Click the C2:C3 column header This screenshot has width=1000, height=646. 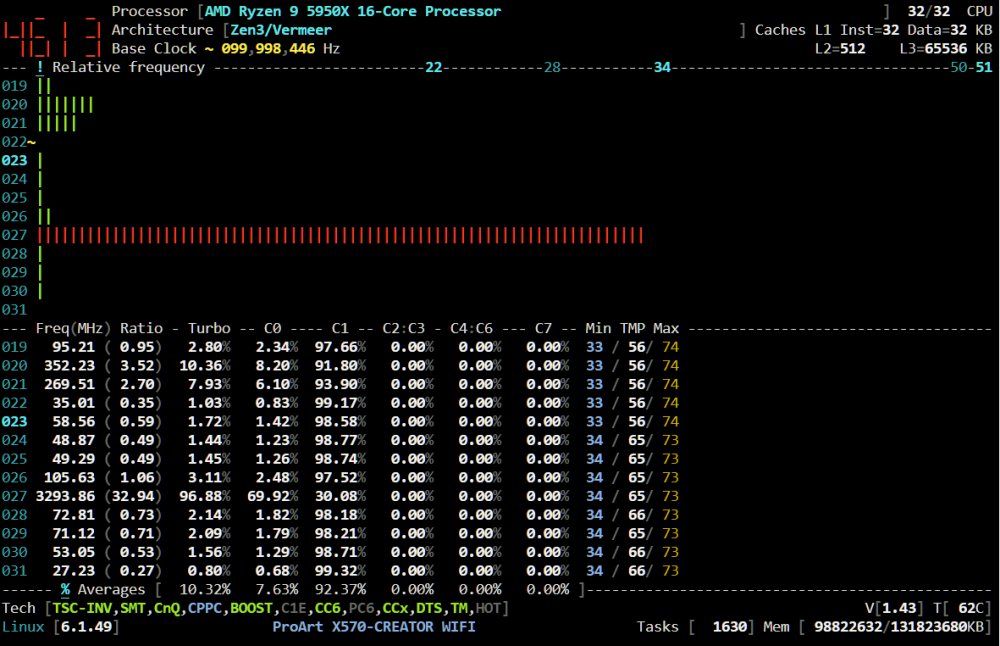point(404,328)
